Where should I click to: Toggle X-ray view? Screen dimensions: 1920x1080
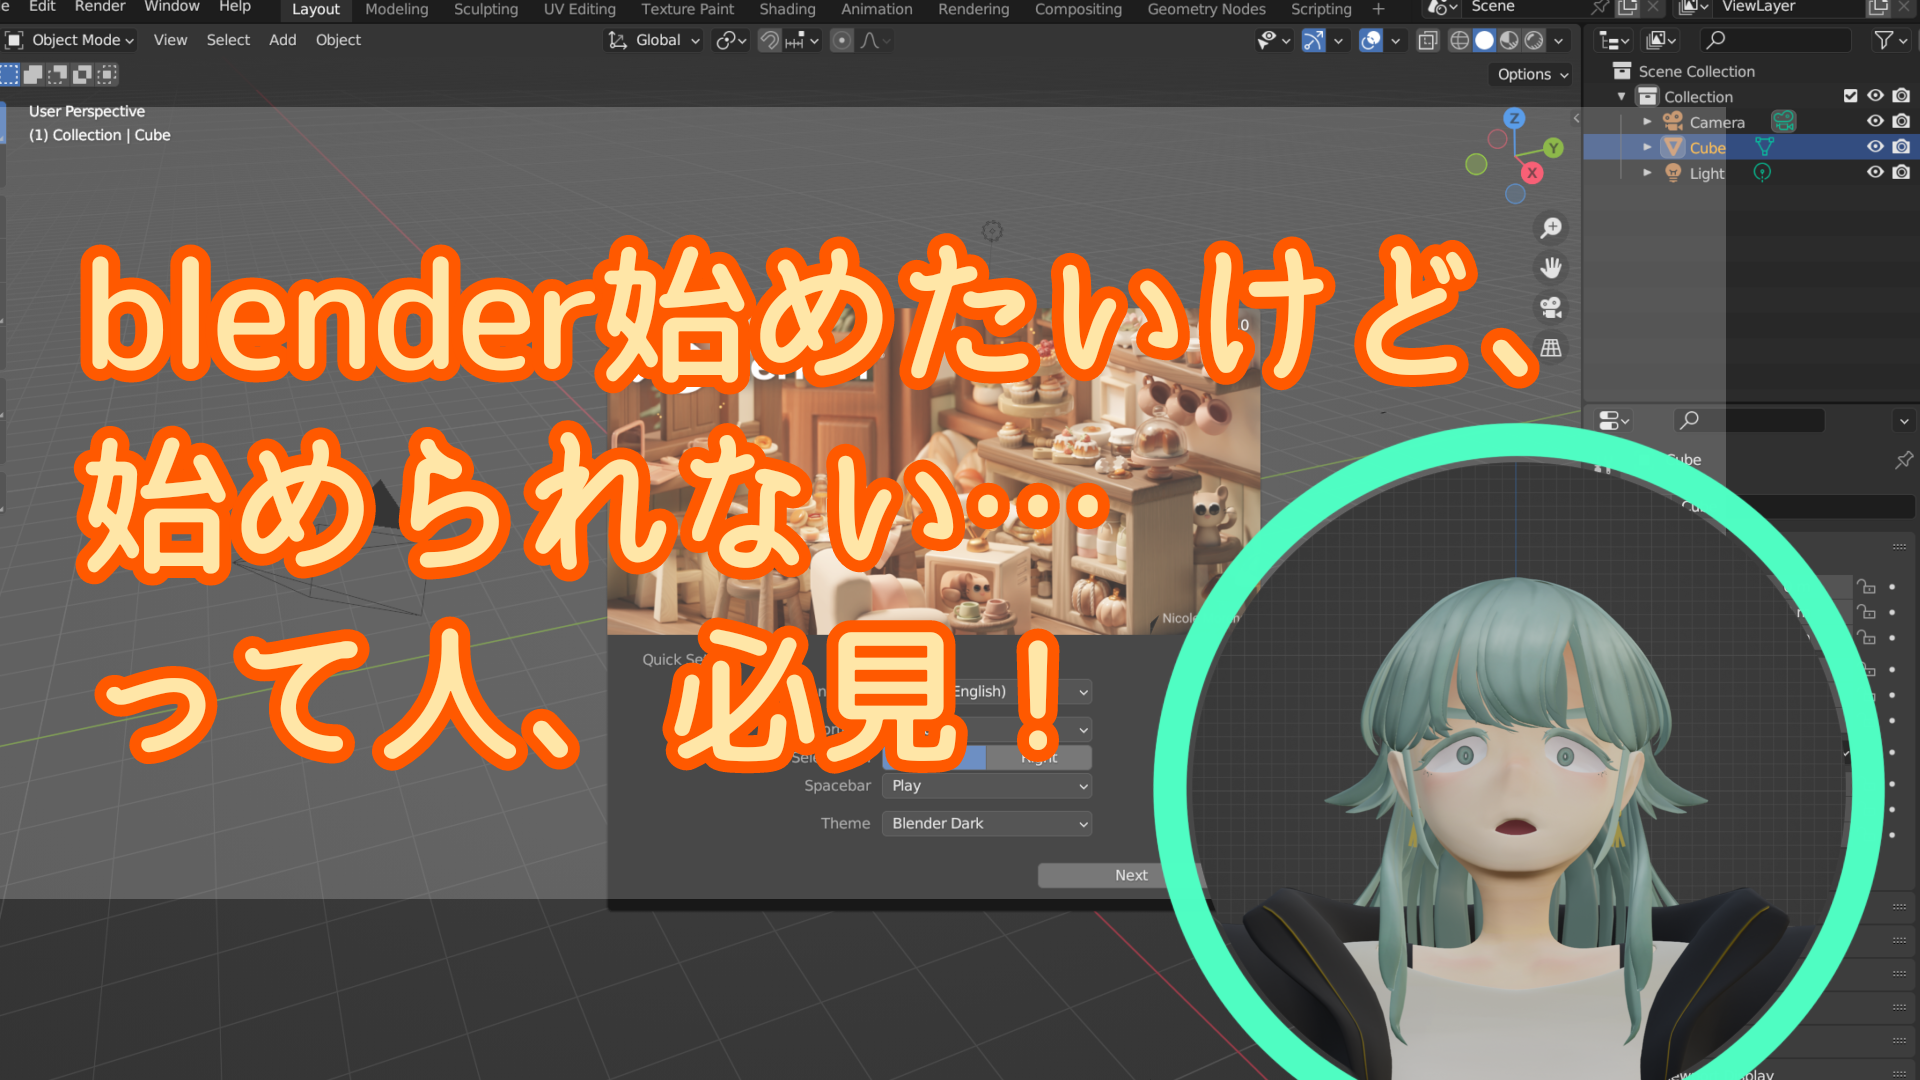tap(1428, 40)
